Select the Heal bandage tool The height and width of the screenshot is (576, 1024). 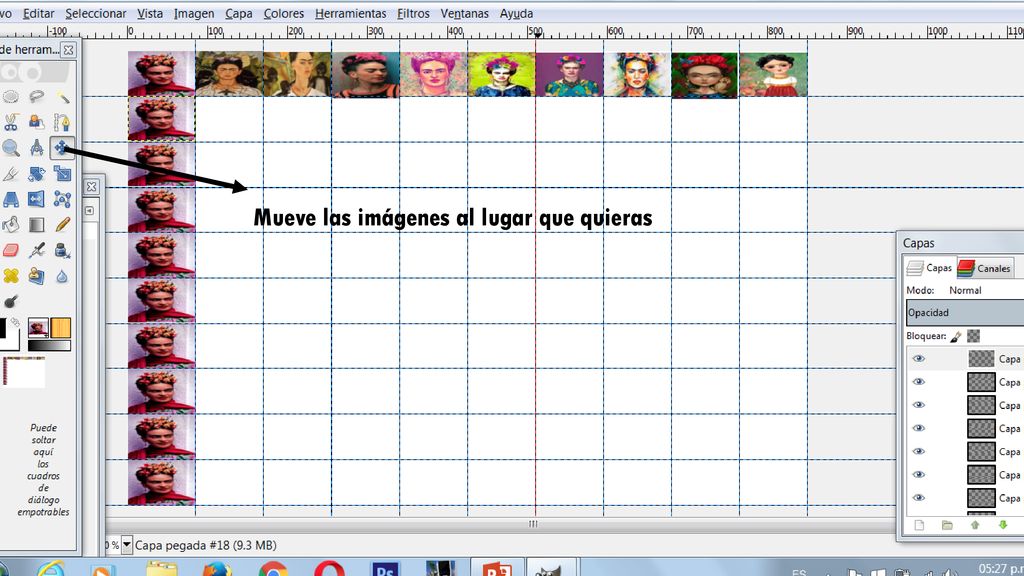11,276
